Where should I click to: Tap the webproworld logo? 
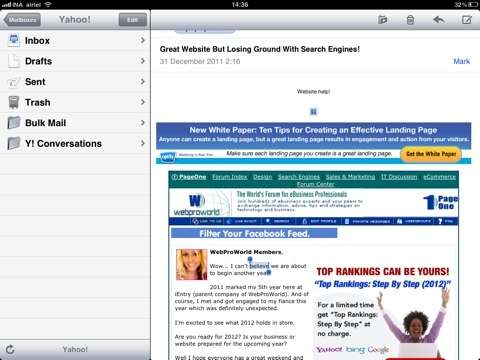[197, 204]
